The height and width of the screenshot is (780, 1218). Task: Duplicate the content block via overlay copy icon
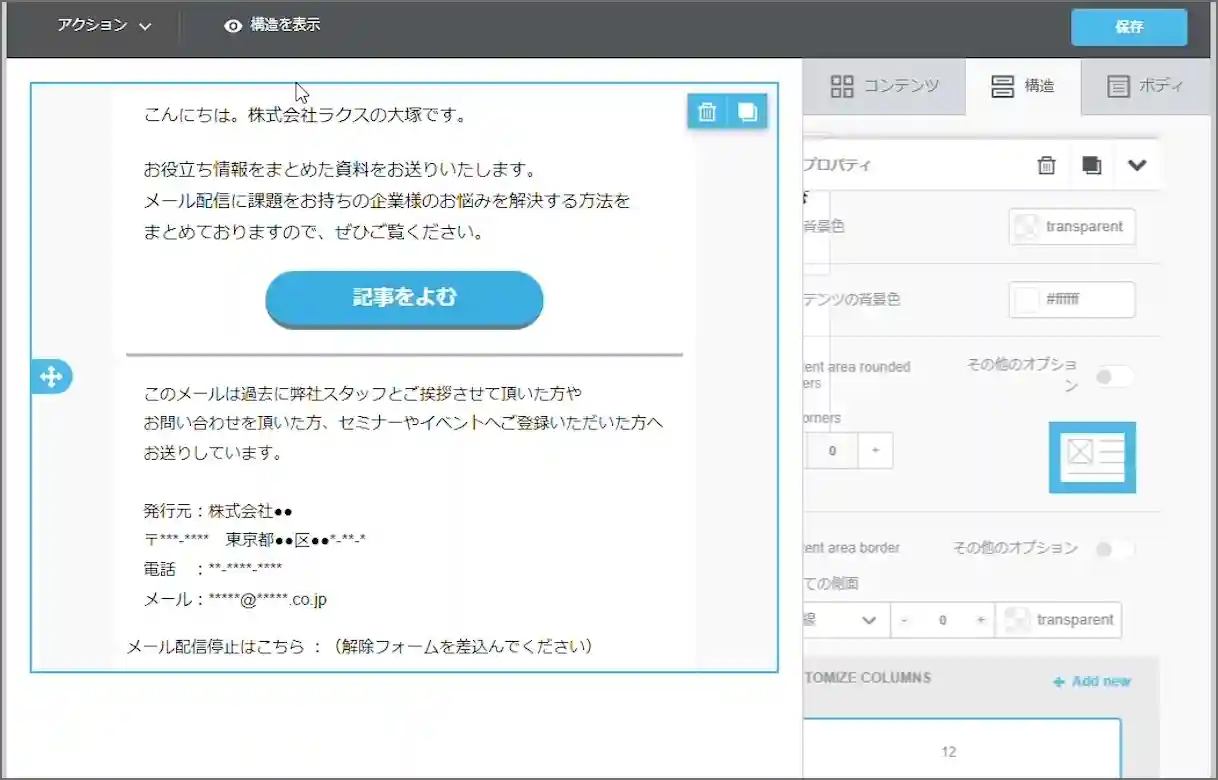pyautogui.click(x=747, y=112)
